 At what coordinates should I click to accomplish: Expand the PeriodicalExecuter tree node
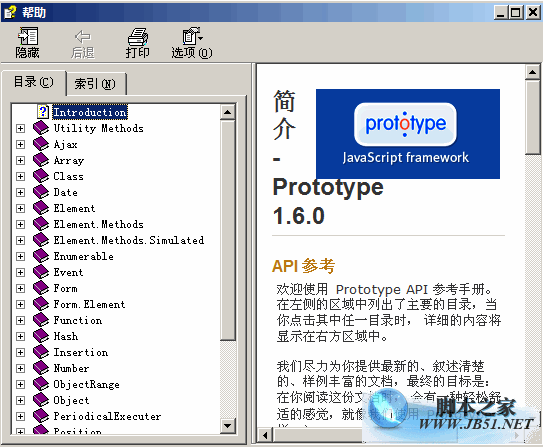(20, 416)
